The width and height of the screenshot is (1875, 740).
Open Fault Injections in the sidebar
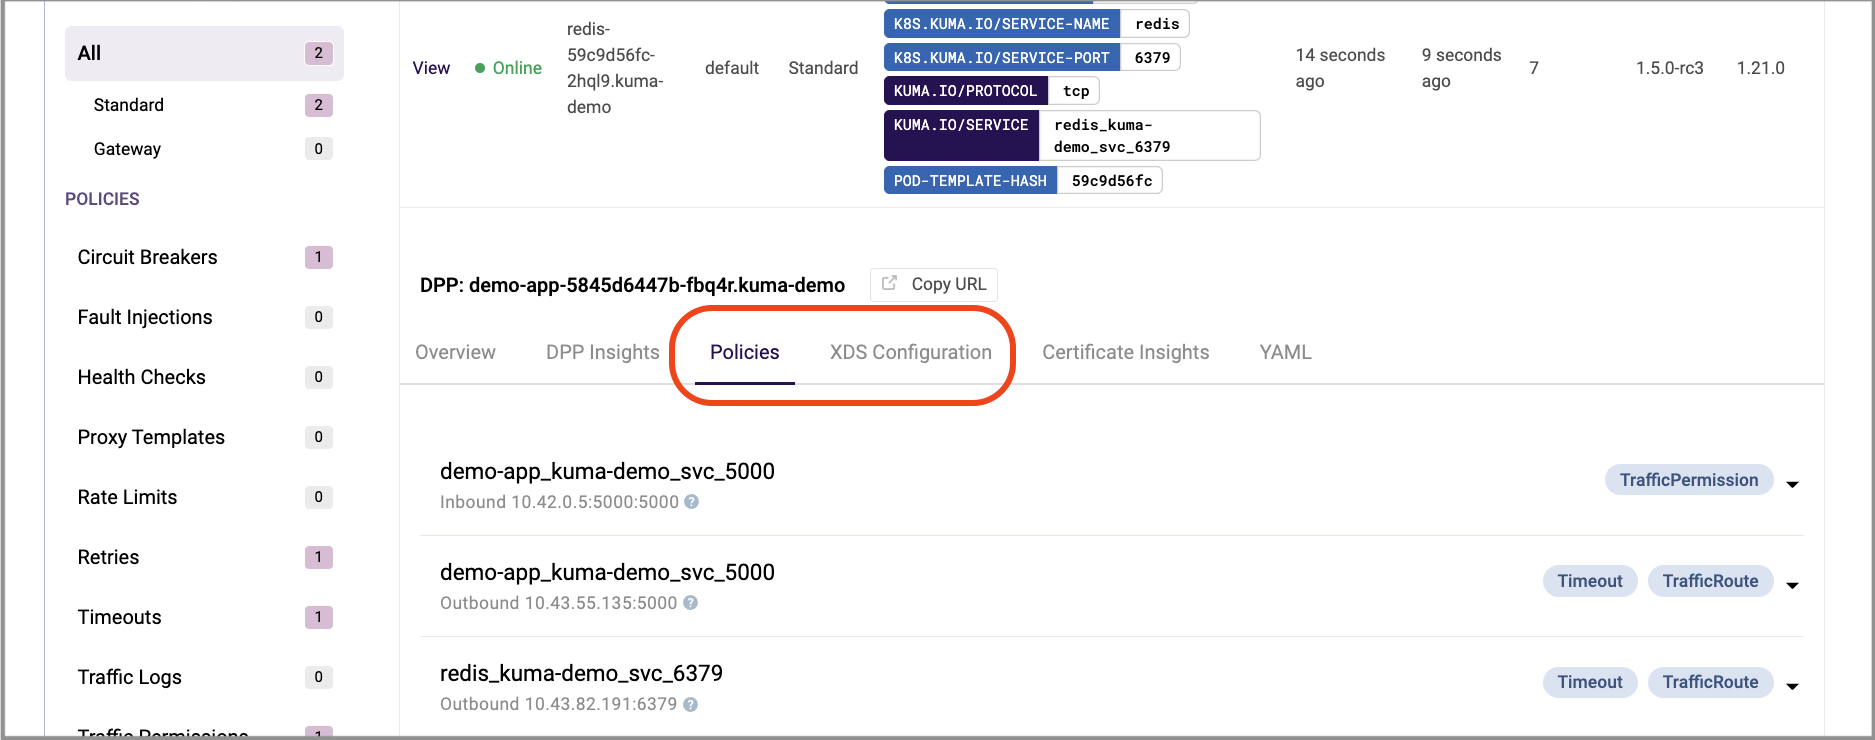click(x=145, y=317)
